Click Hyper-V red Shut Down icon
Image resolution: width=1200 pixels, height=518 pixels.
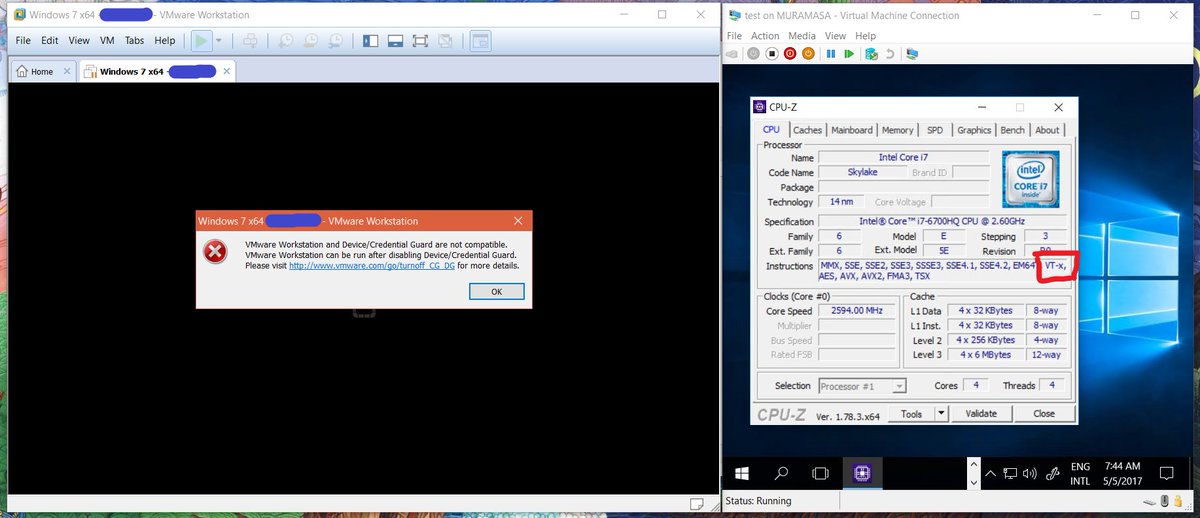click(790, 54)
